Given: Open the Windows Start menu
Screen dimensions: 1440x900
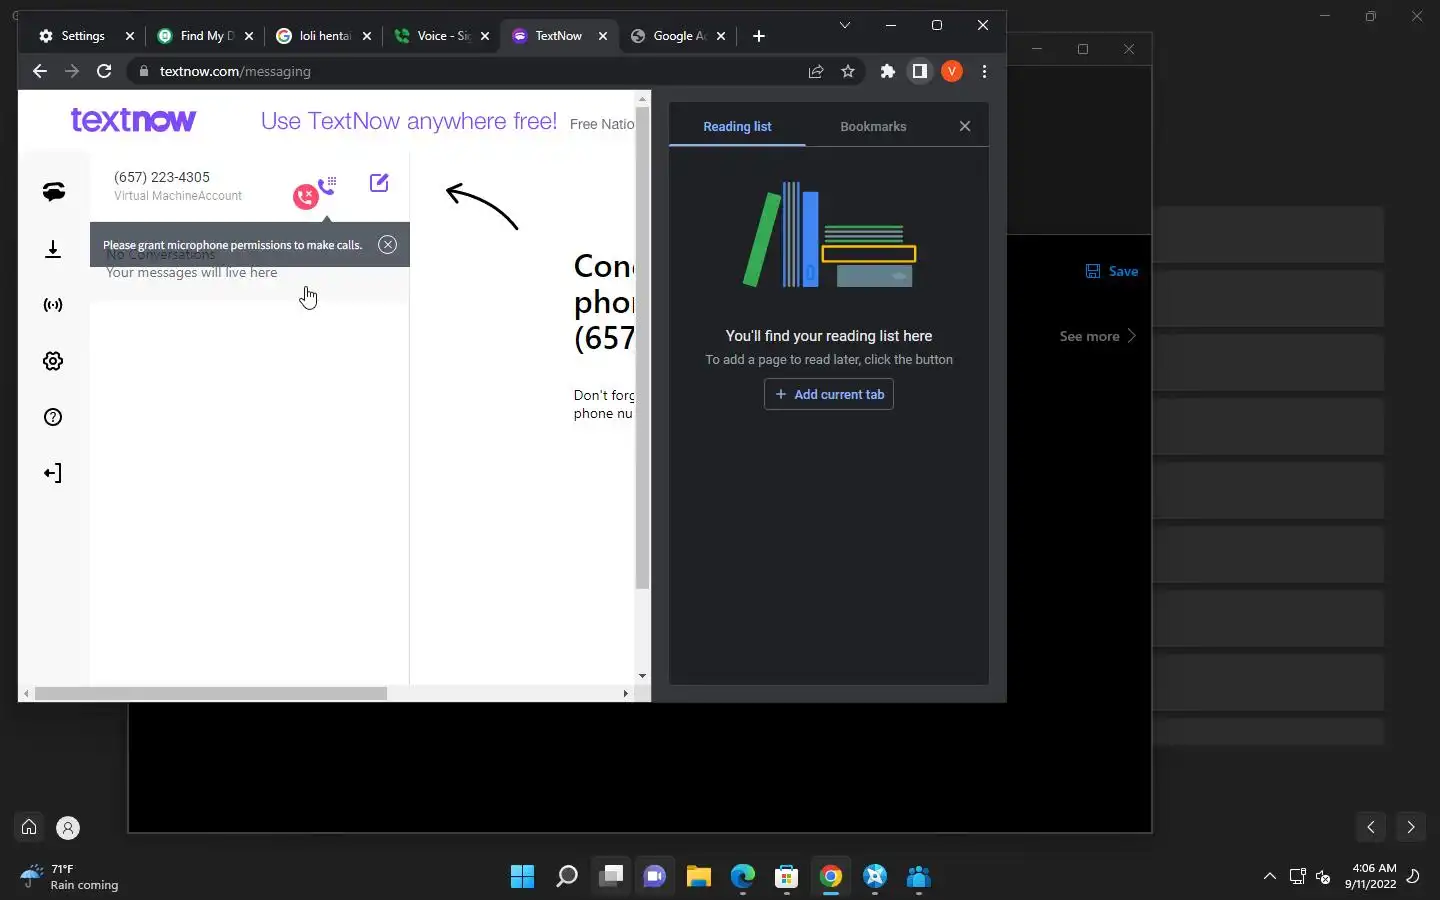Looking at the screenshot, I should pyautogui.click(x=522, y=877).
